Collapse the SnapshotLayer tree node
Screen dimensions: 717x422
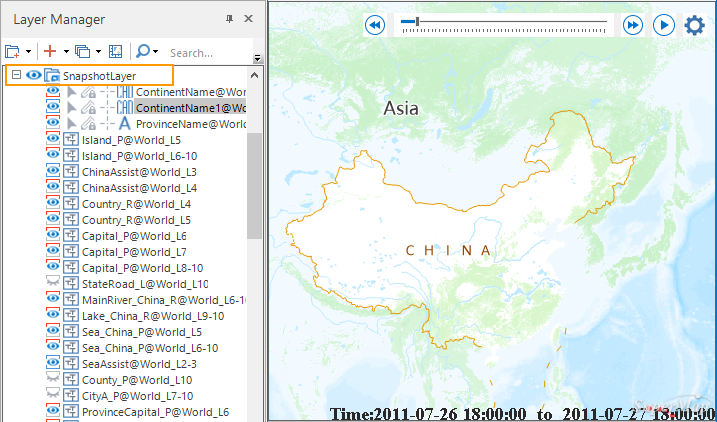coord(16,75)
